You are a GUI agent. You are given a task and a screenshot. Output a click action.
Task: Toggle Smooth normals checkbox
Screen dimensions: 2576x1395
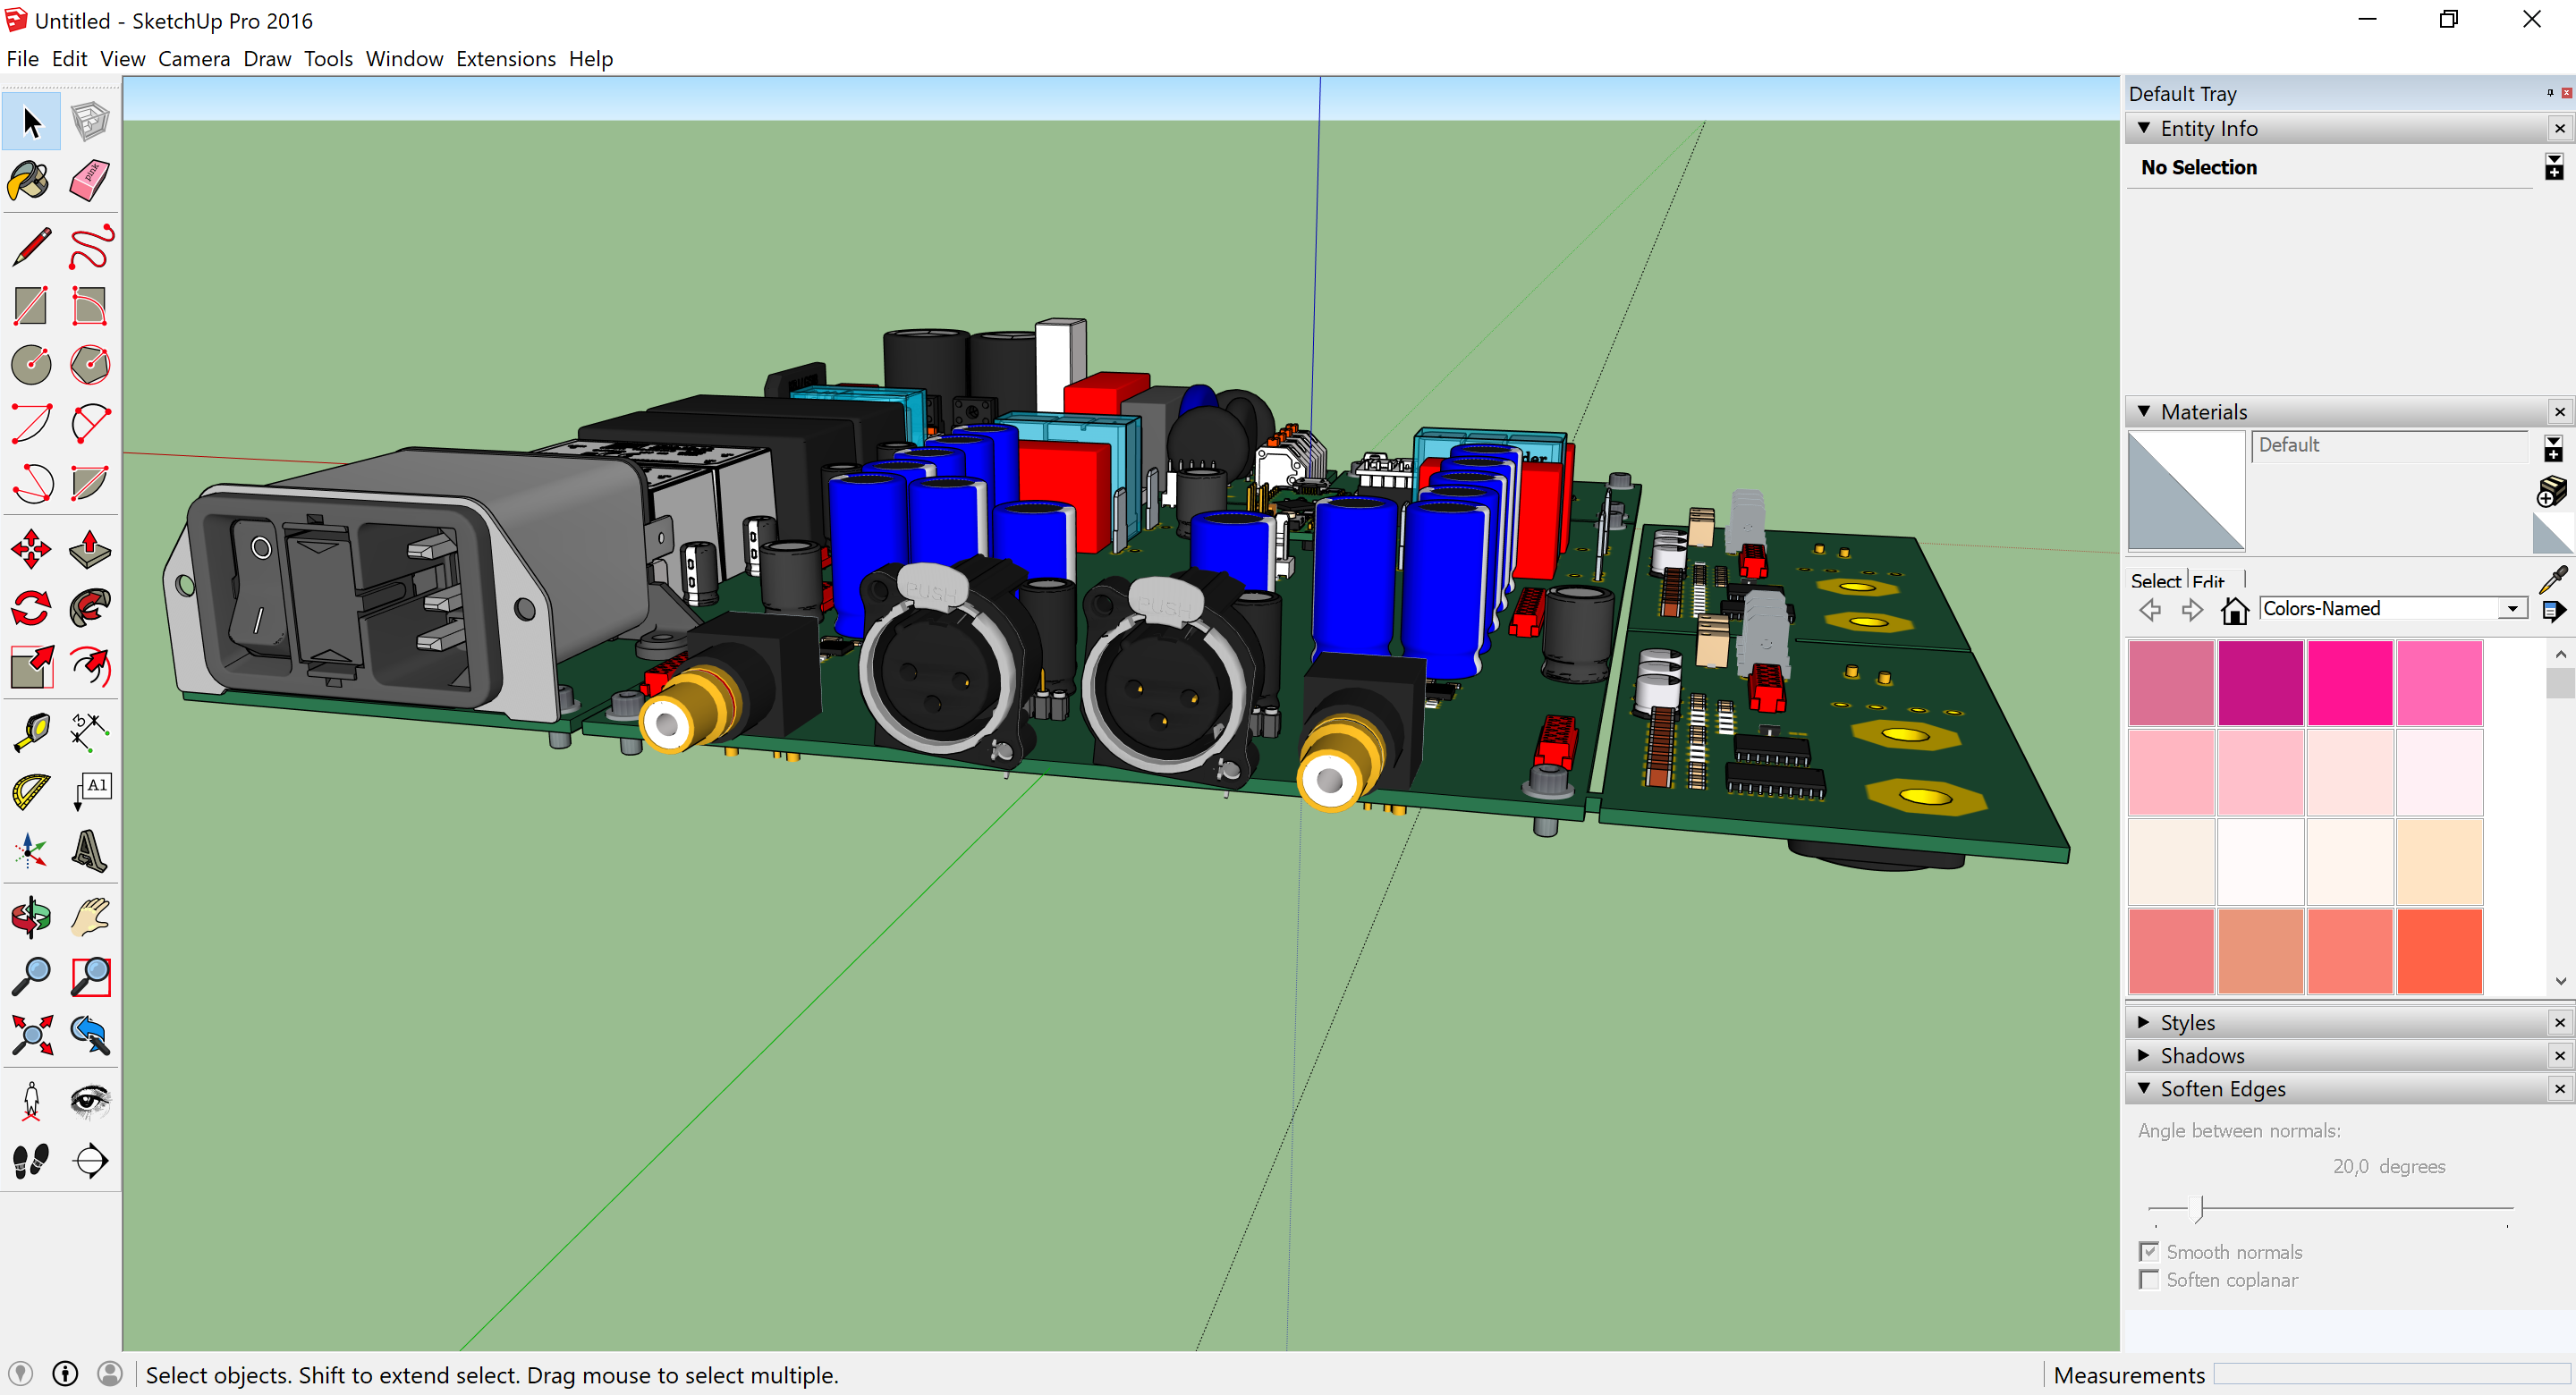pyautogui.click(x=2148, y=1251)
